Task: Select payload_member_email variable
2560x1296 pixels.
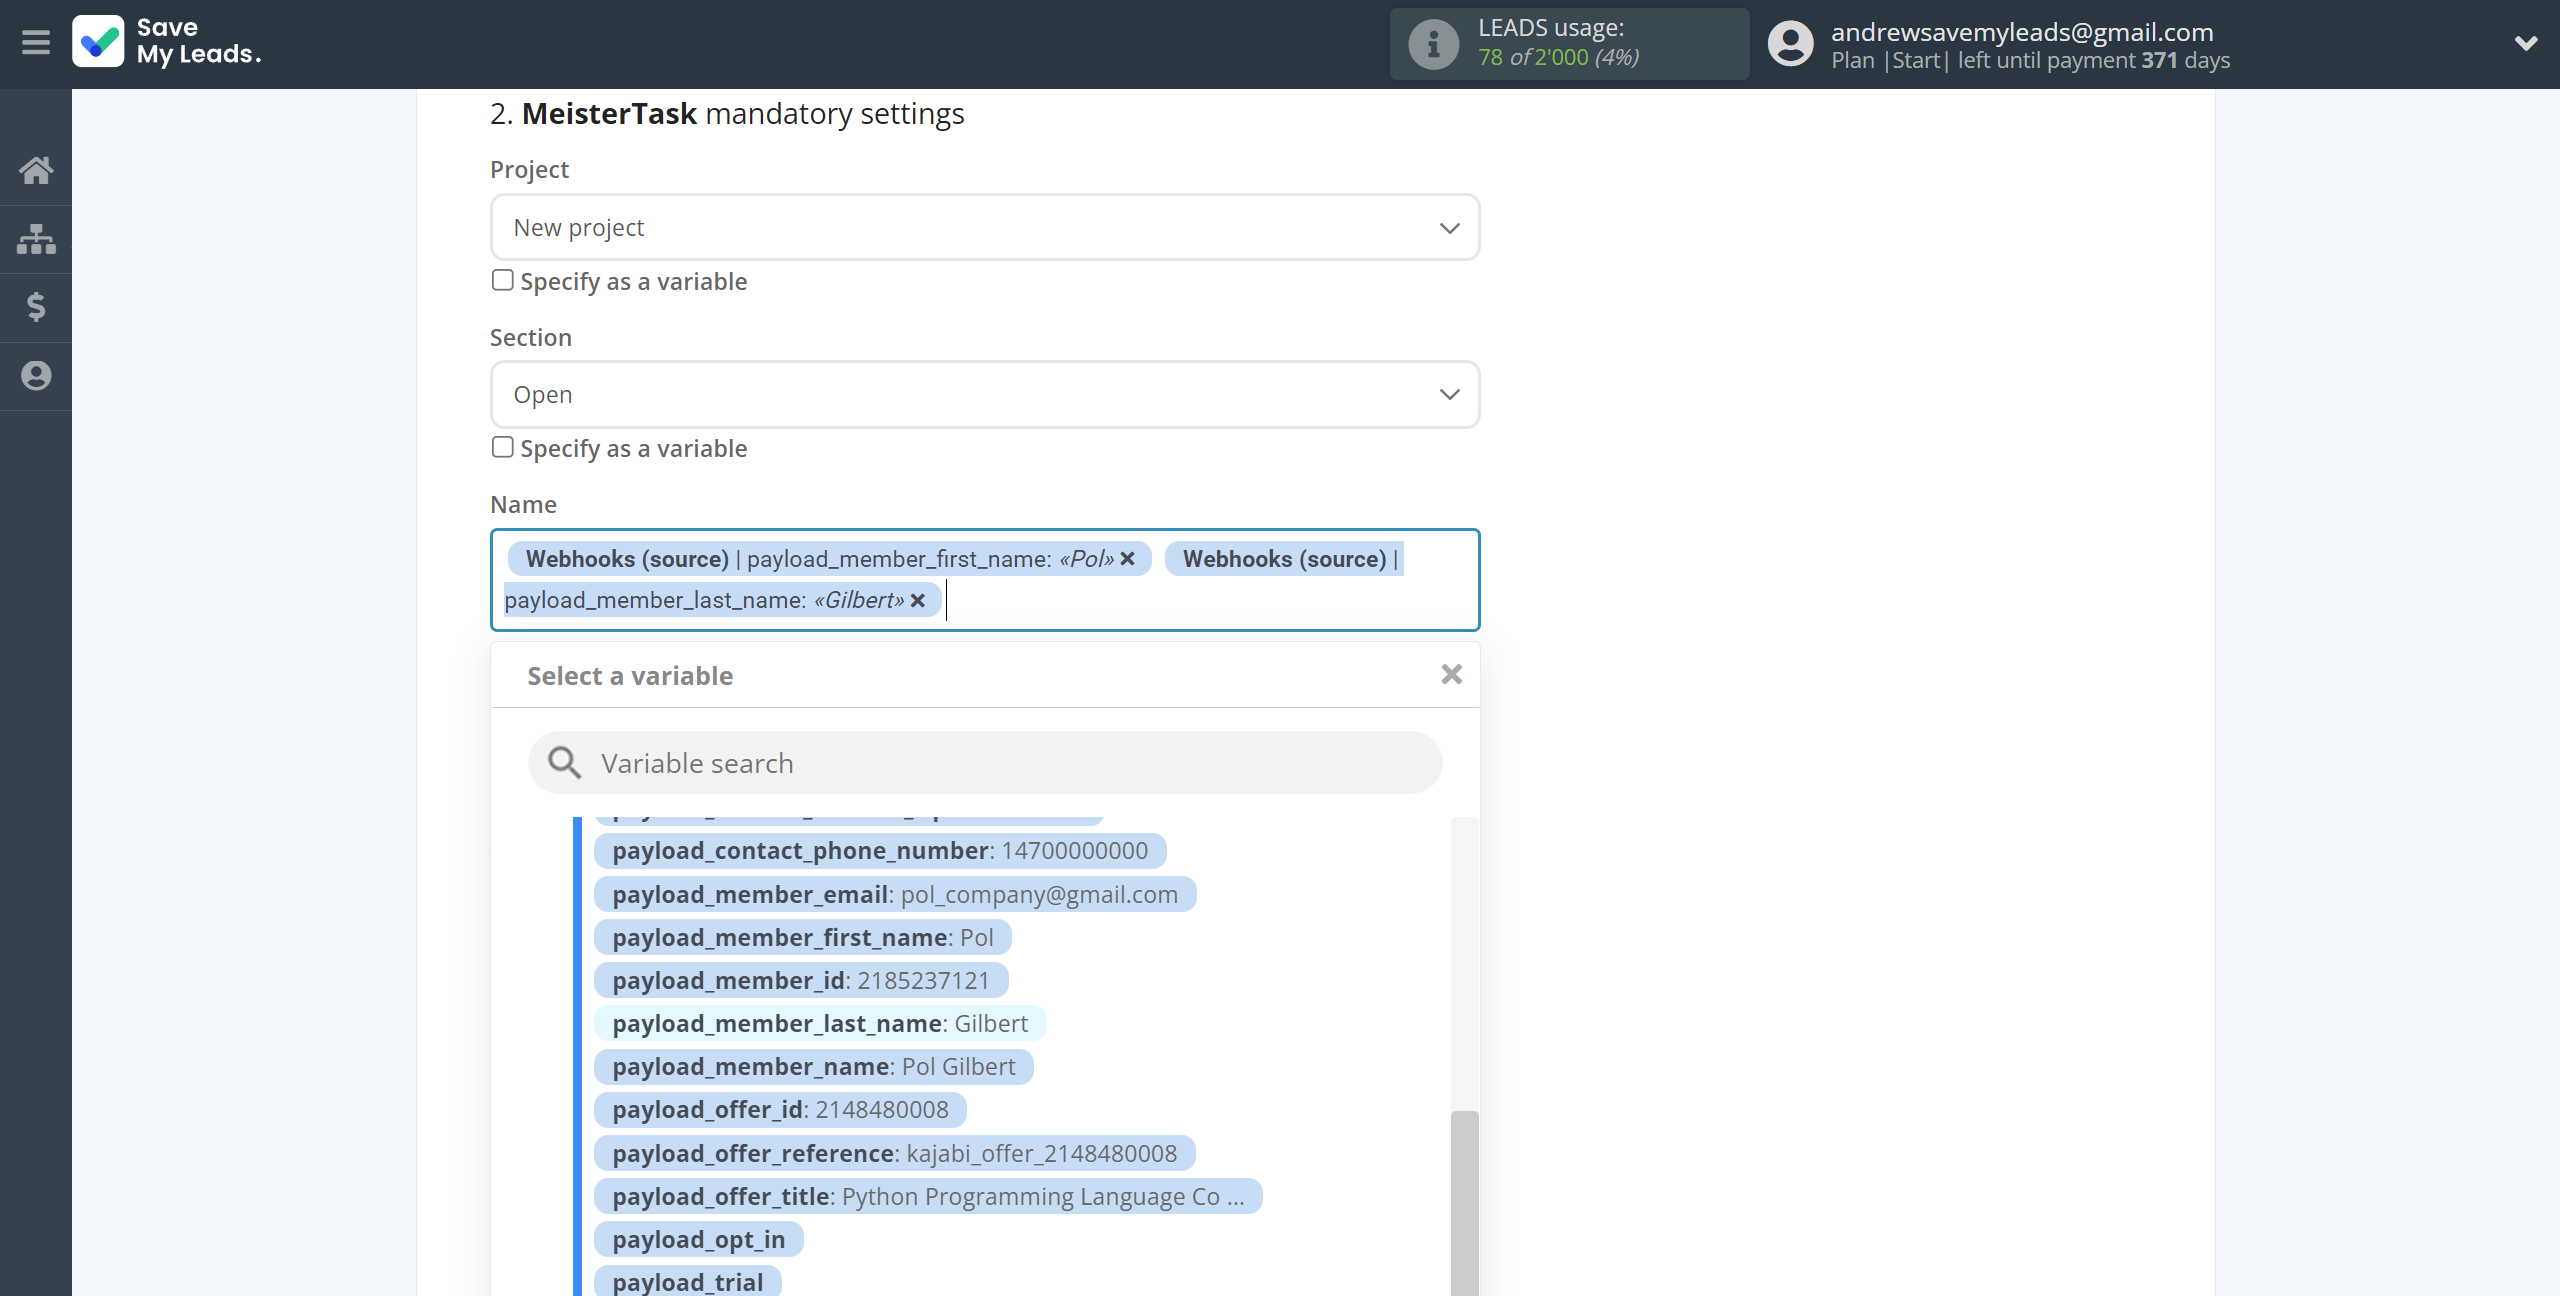Action: 895,894
